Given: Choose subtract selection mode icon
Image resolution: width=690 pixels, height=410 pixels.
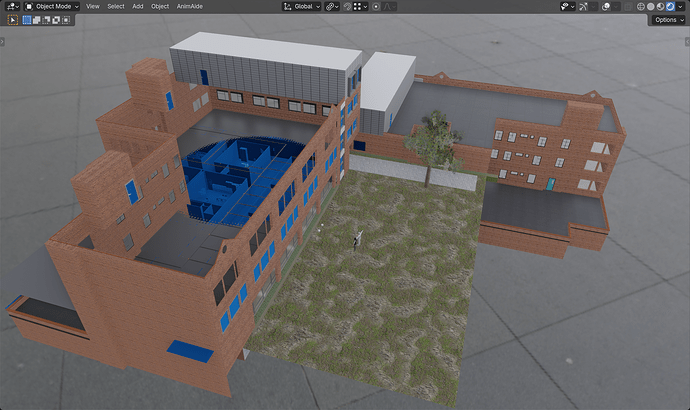Looking at the screenshot, I should click(x=46, y=20).
